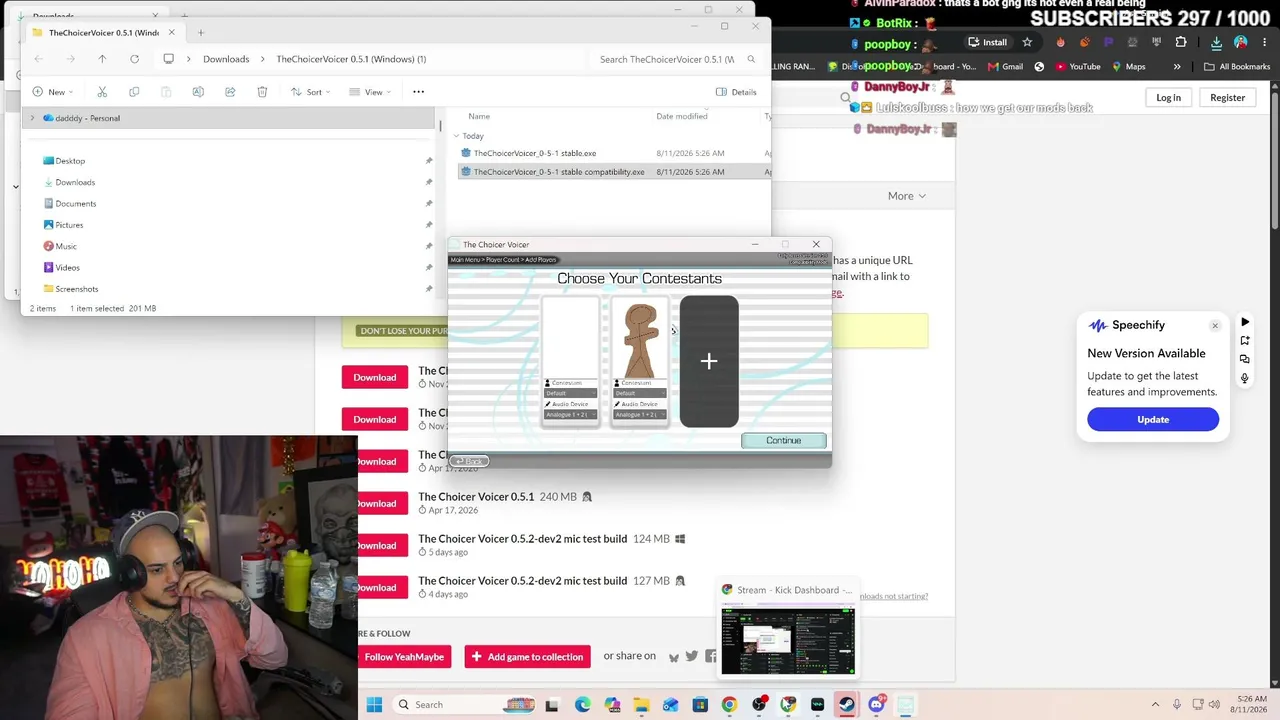Image resolution: width=1280 pixels, height=720 pixels.
Task: Click the Speechify microphone icon
Action: (1245, 378)
